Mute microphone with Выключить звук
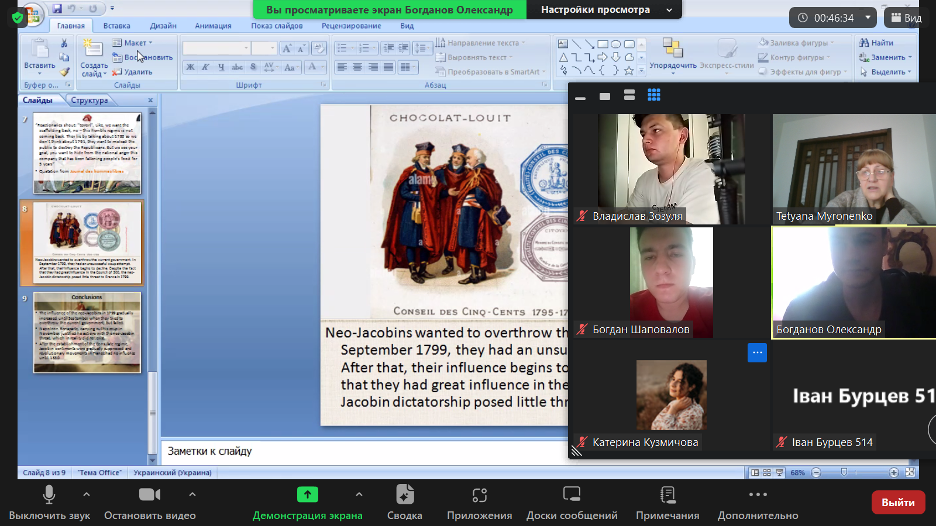 coord(49,494)
